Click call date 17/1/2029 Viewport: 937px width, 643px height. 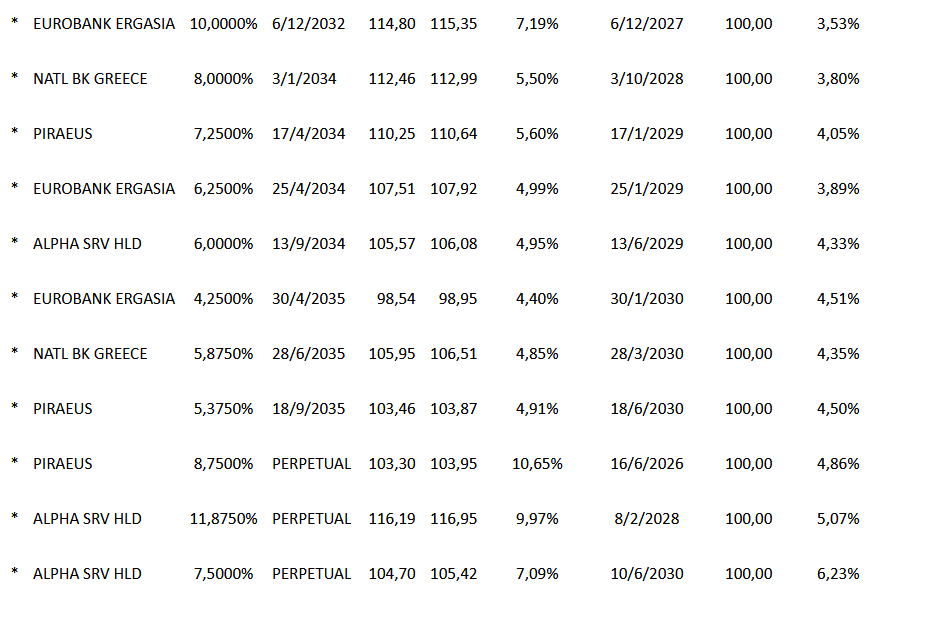[646, 134]
